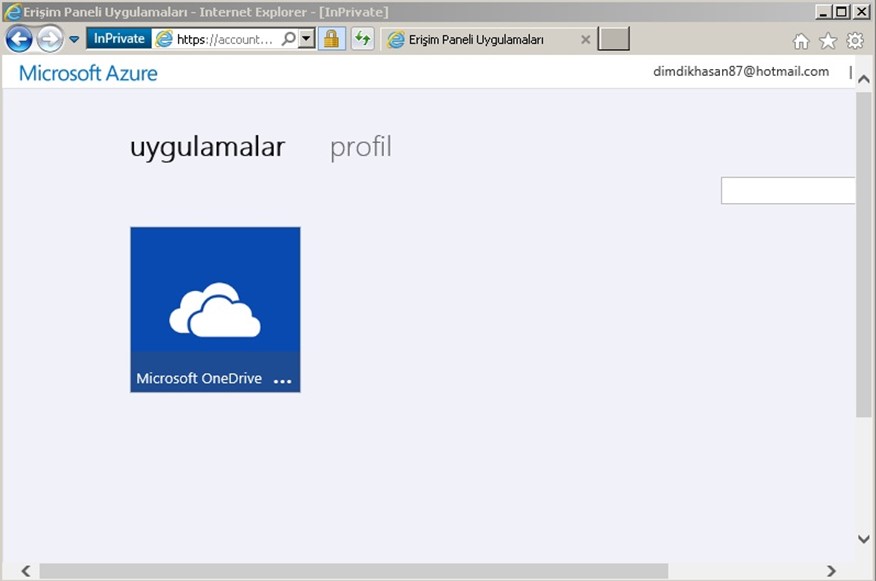This screenshot has height=581, width=876.
Task: Click the browser Forward arrow button
Action: click(50, 39)
